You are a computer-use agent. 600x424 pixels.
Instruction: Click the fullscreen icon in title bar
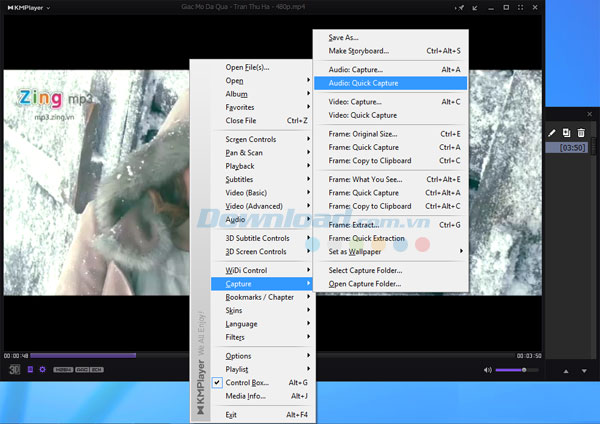tap(518, 7)
